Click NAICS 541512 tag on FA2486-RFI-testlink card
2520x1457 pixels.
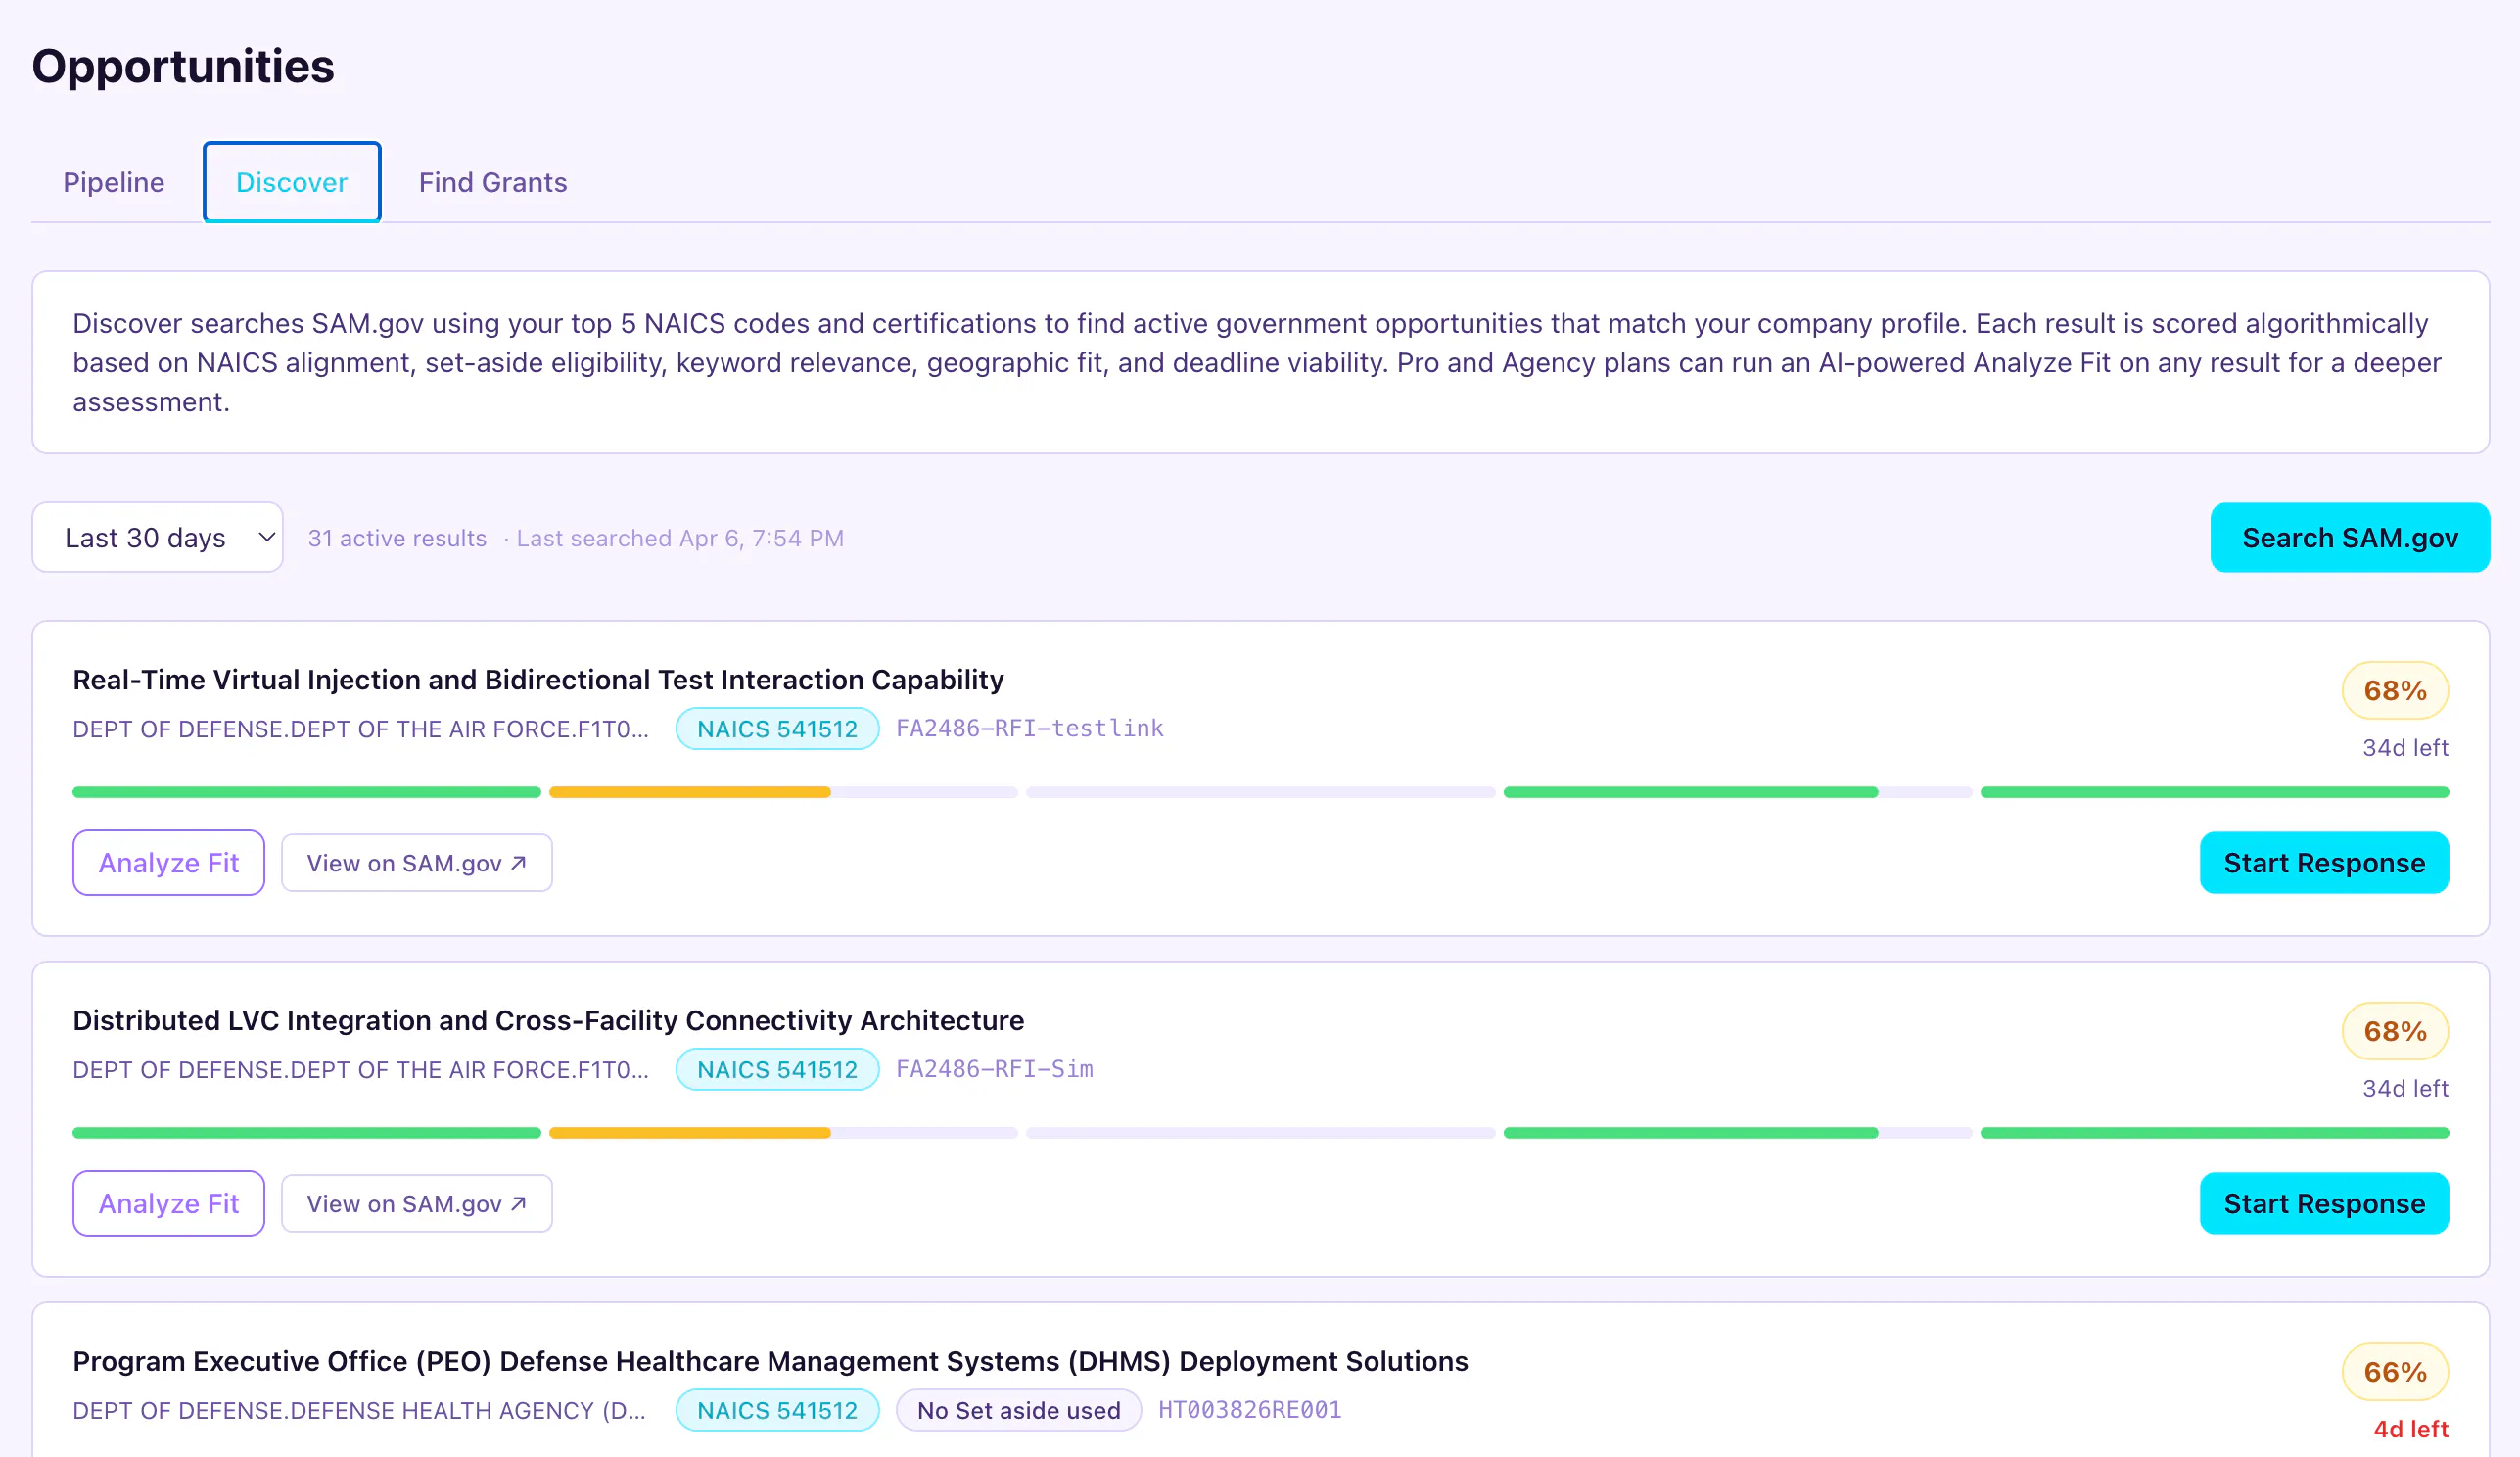coord(777,728)
